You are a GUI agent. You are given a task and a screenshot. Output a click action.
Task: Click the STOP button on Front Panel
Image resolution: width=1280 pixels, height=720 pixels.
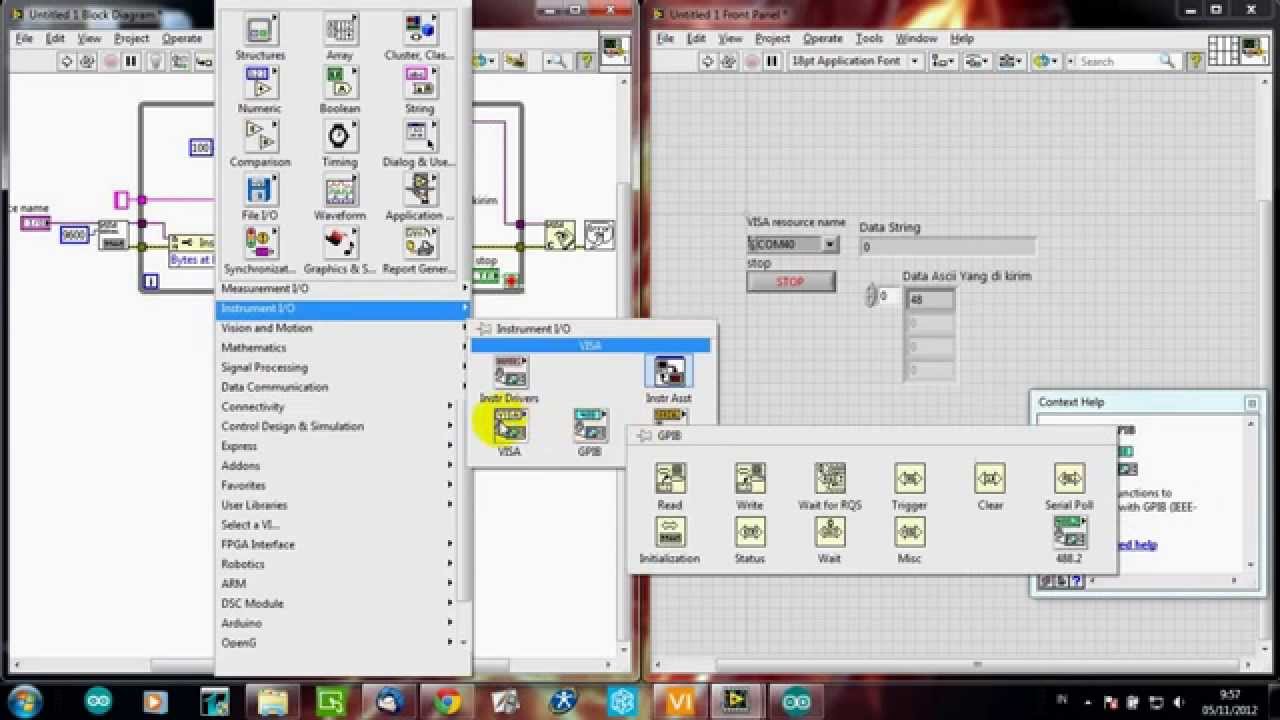tap(790, 282)
